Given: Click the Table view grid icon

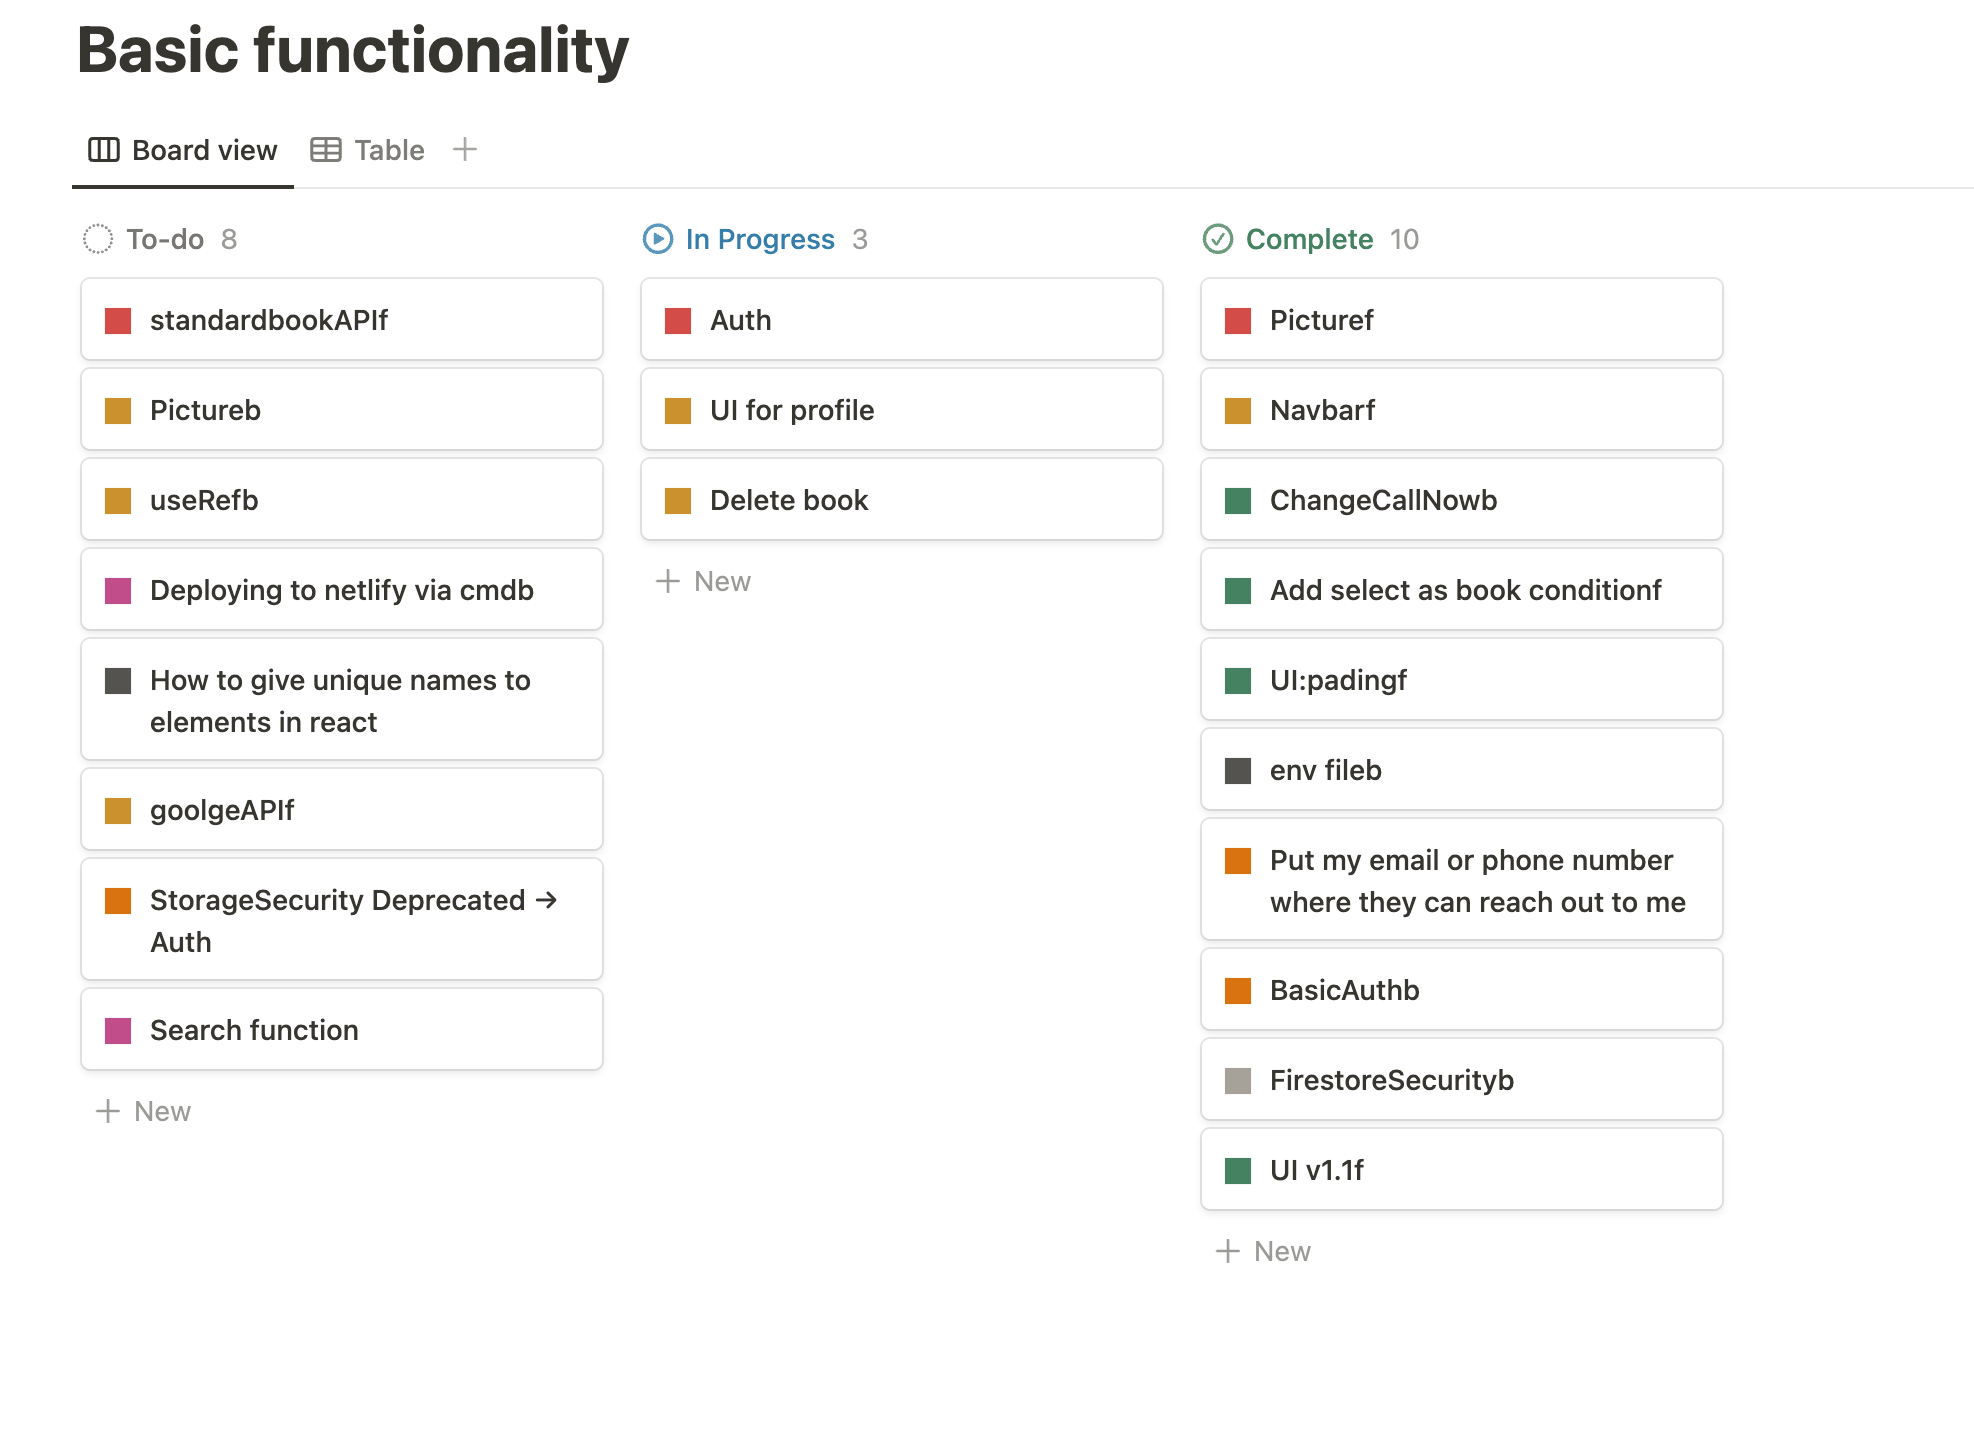Looking at the screenshot, I should coord(326,150).
